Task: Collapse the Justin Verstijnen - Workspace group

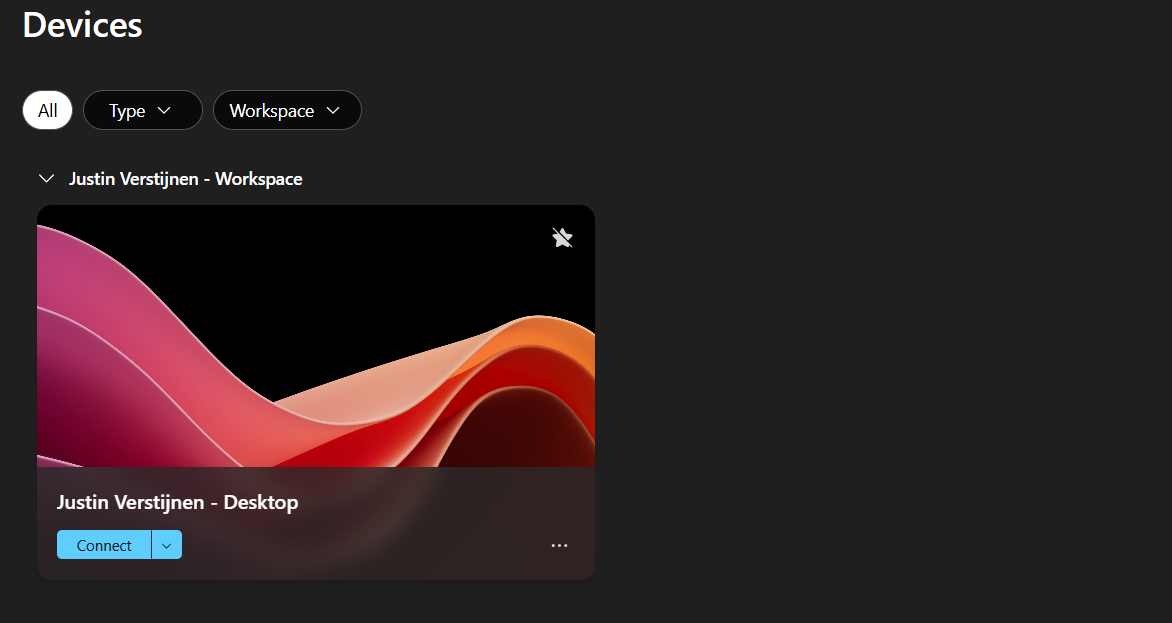Action: point(46,179)
